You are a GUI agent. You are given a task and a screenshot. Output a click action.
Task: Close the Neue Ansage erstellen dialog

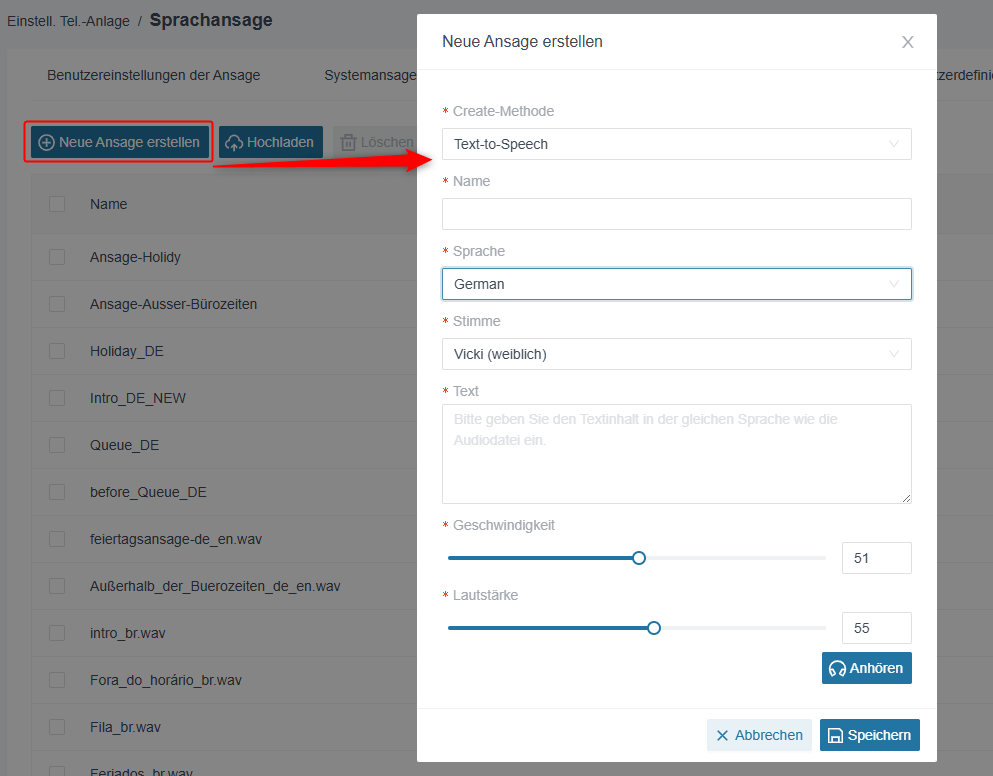908,42
